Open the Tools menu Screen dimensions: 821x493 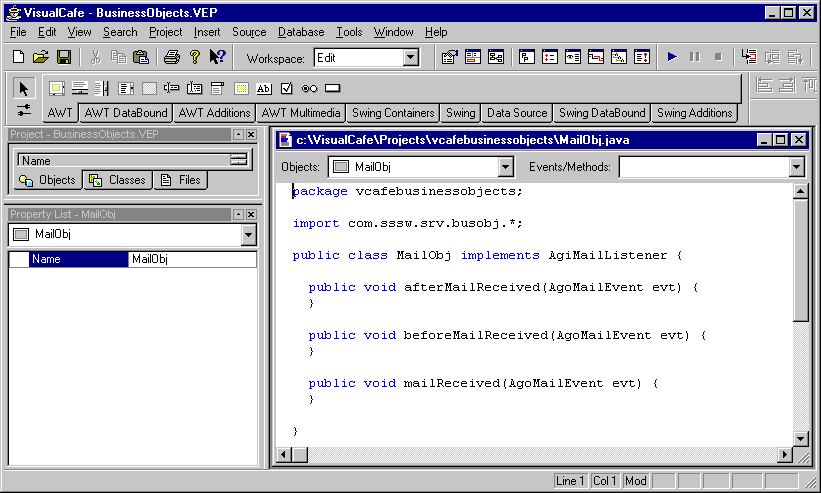pos(349,32)
